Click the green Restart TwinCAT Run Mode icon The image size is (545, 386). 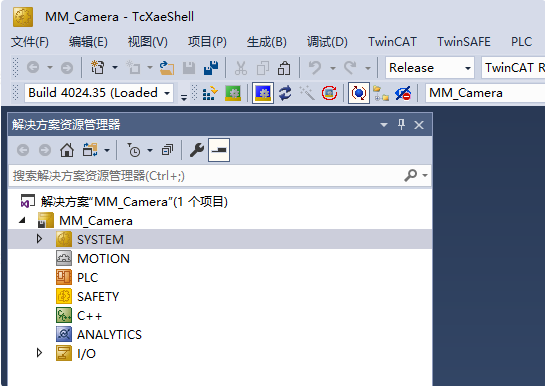click(233, 93)
